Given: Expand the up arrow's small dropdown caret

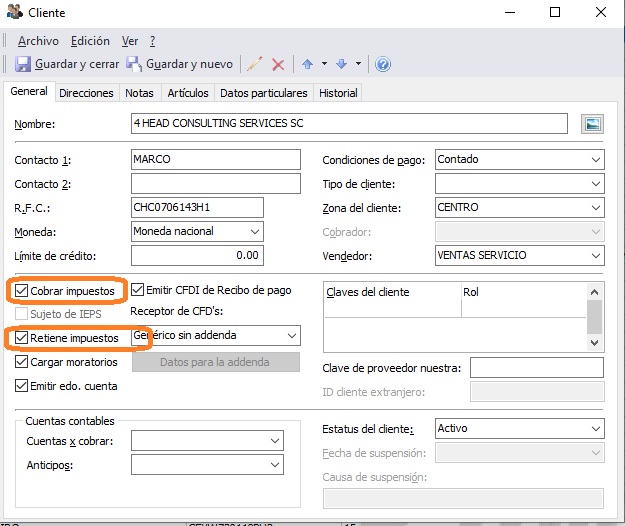Looking at the screenshot, I should coord(324,64).
